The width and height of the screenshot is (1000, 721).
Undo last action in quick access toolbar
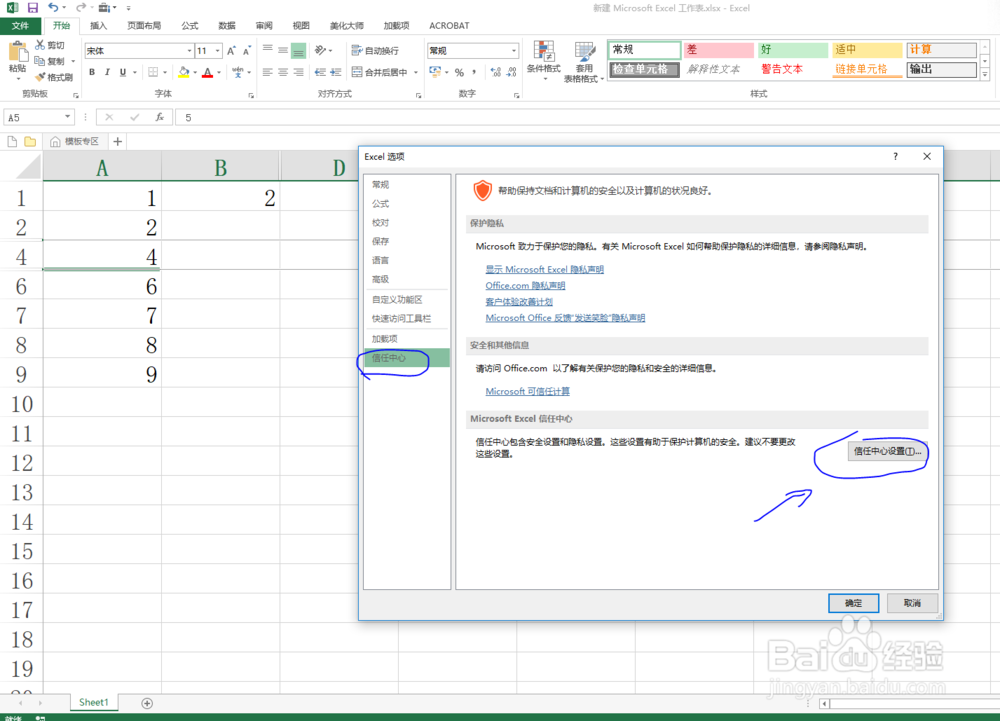coord(53,8)
